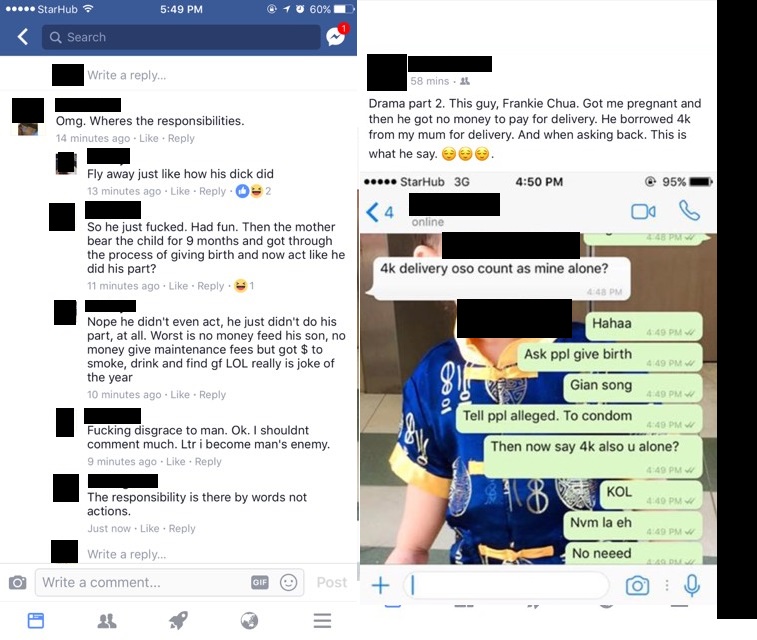The width and height of the screenshot is (757, 640).
Task: Start a WhatsApp video call
Action: 643,211
